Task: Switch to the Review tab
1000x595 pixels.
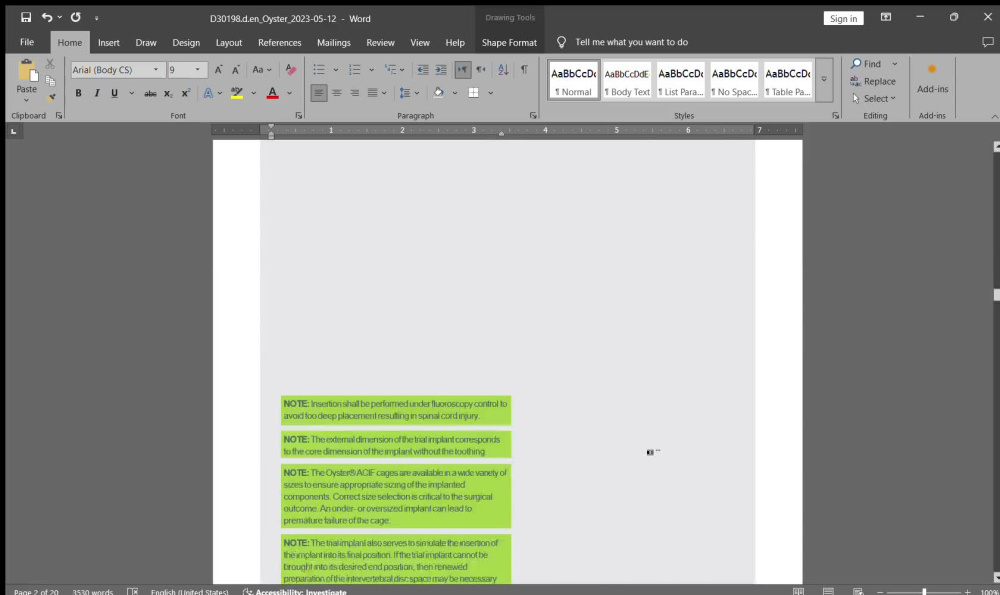Action: 380,43
